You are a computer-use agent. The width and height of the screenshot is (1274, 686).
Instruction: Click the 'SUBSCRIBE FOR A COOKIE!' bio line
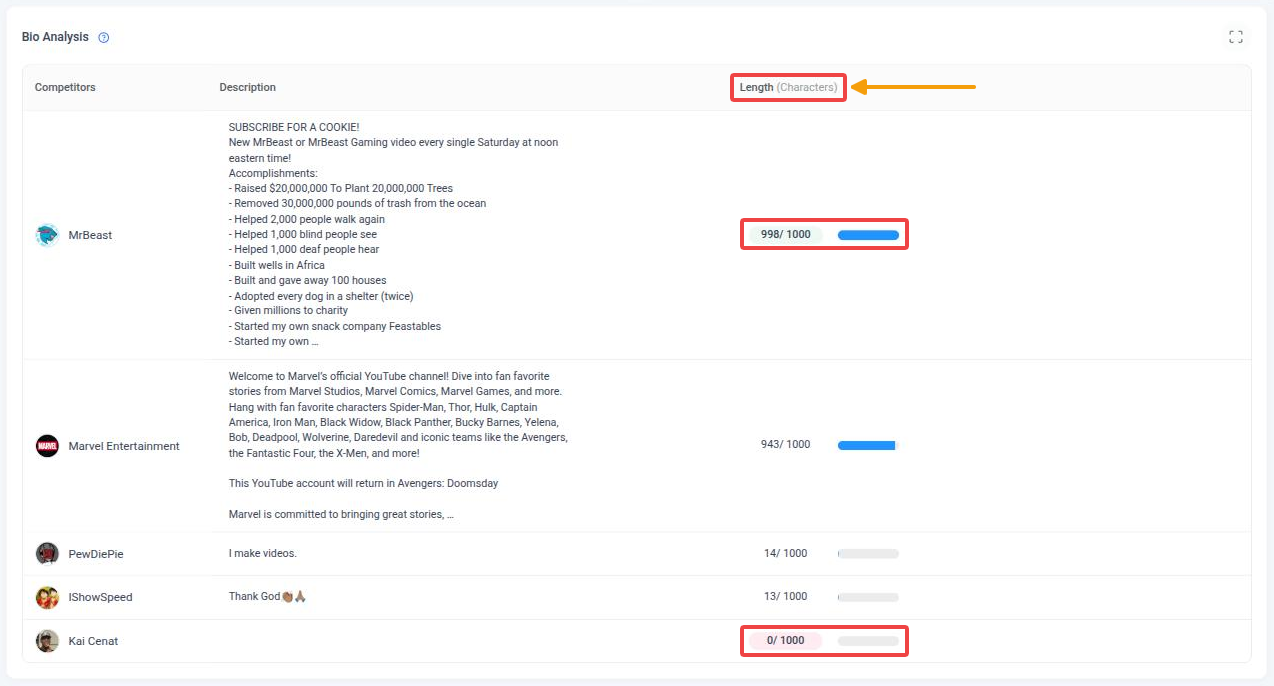point(294,127)
